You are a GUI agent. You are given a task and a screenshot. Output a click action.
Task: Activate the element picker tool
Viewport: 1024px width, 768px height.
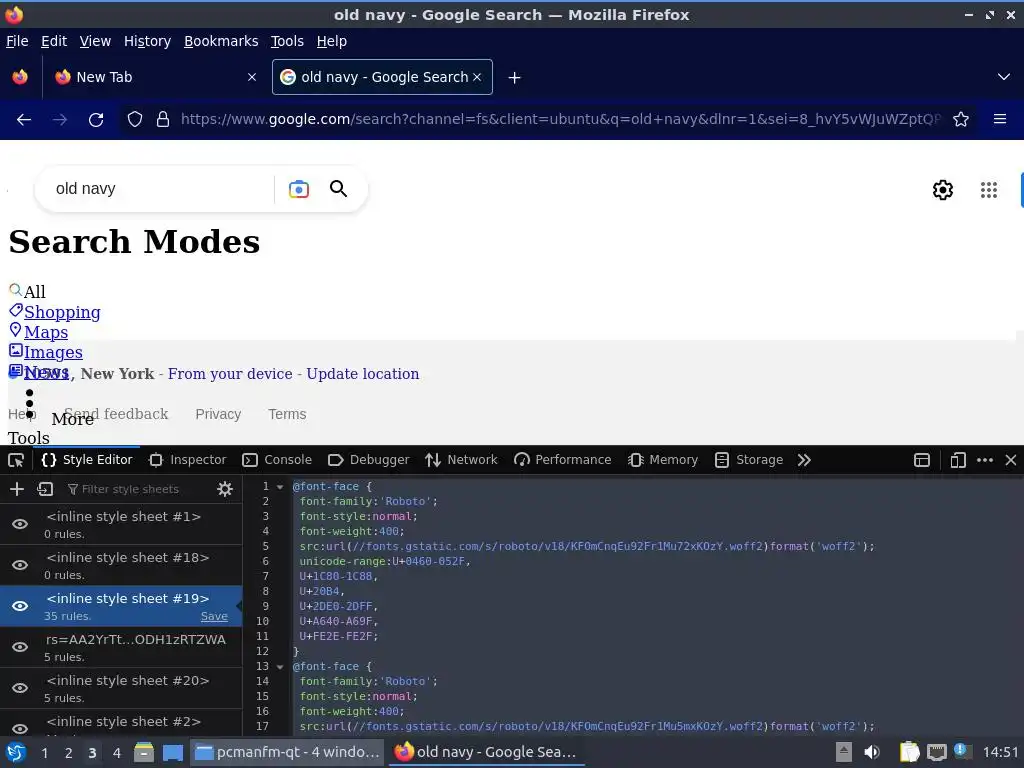(x=16, y=460)
